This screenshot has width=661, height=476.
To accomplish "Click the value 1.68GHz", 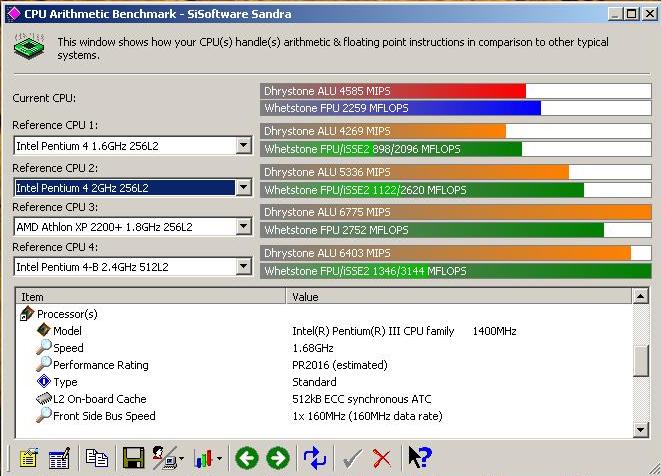I will click(313, 348).
